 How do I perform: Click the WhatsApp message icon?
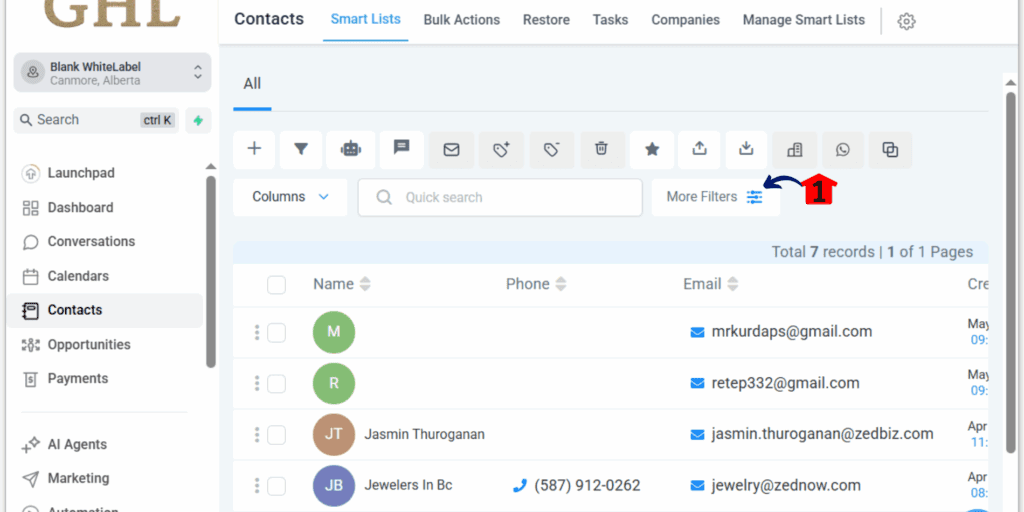coord(843,150)
